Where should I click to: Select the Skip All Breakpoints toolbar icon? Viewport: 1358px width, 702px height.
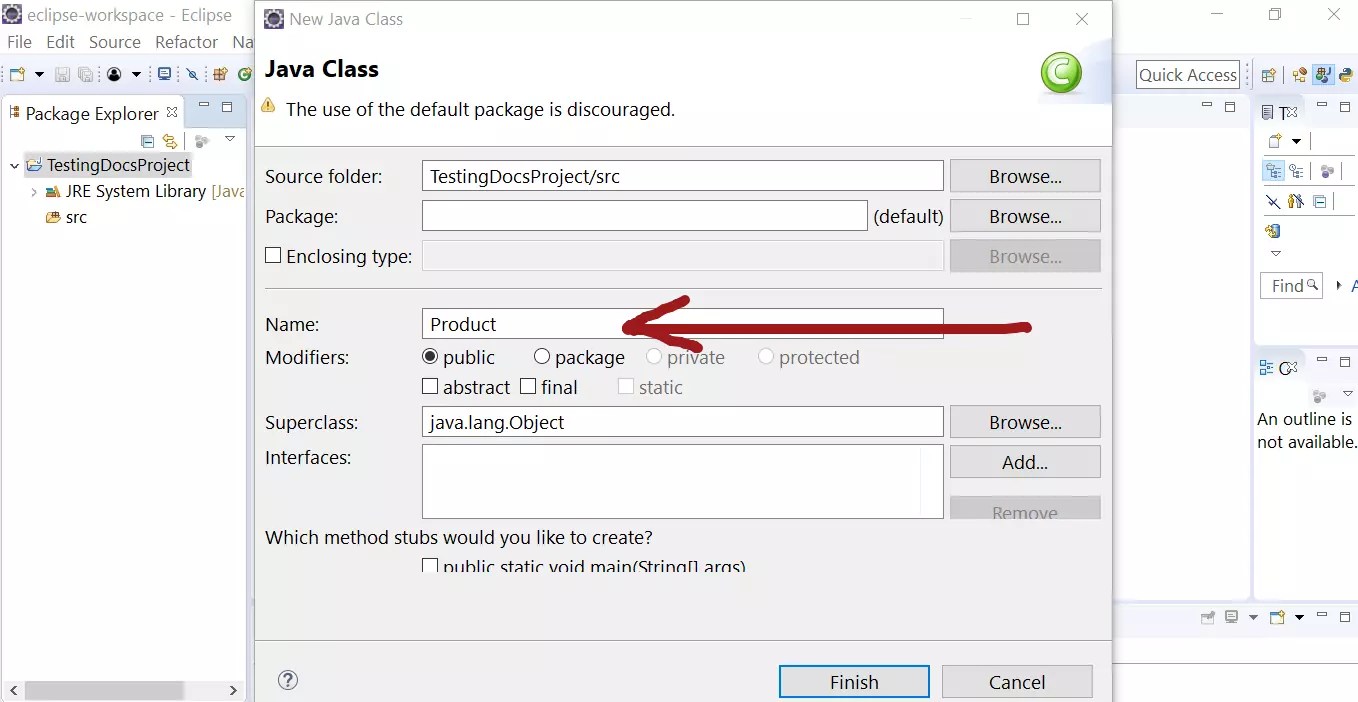point(192,74)
